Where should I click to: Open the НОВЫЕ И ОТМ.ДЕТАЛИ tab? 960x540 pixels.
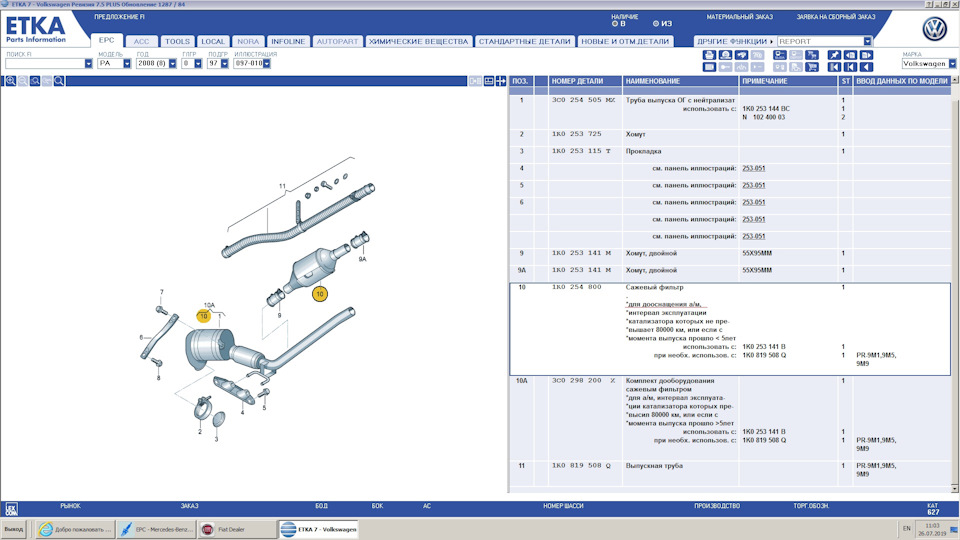click(x=625, y=41)
